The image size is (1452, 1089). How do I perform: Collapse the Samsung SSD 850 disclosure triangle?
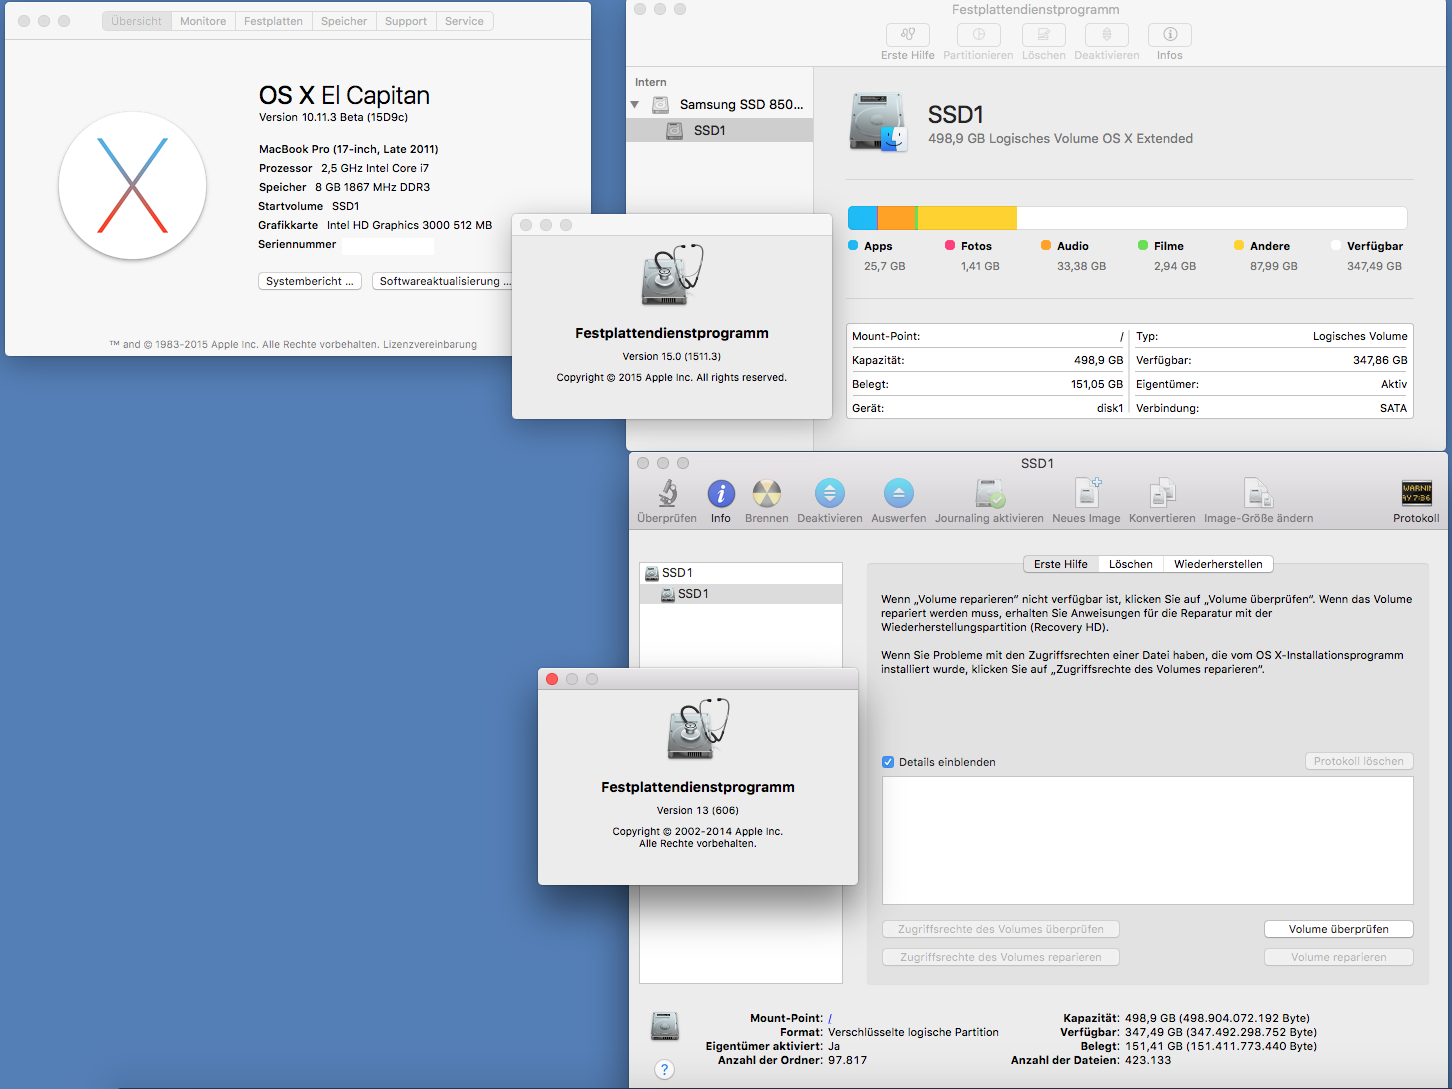[635, 104]
